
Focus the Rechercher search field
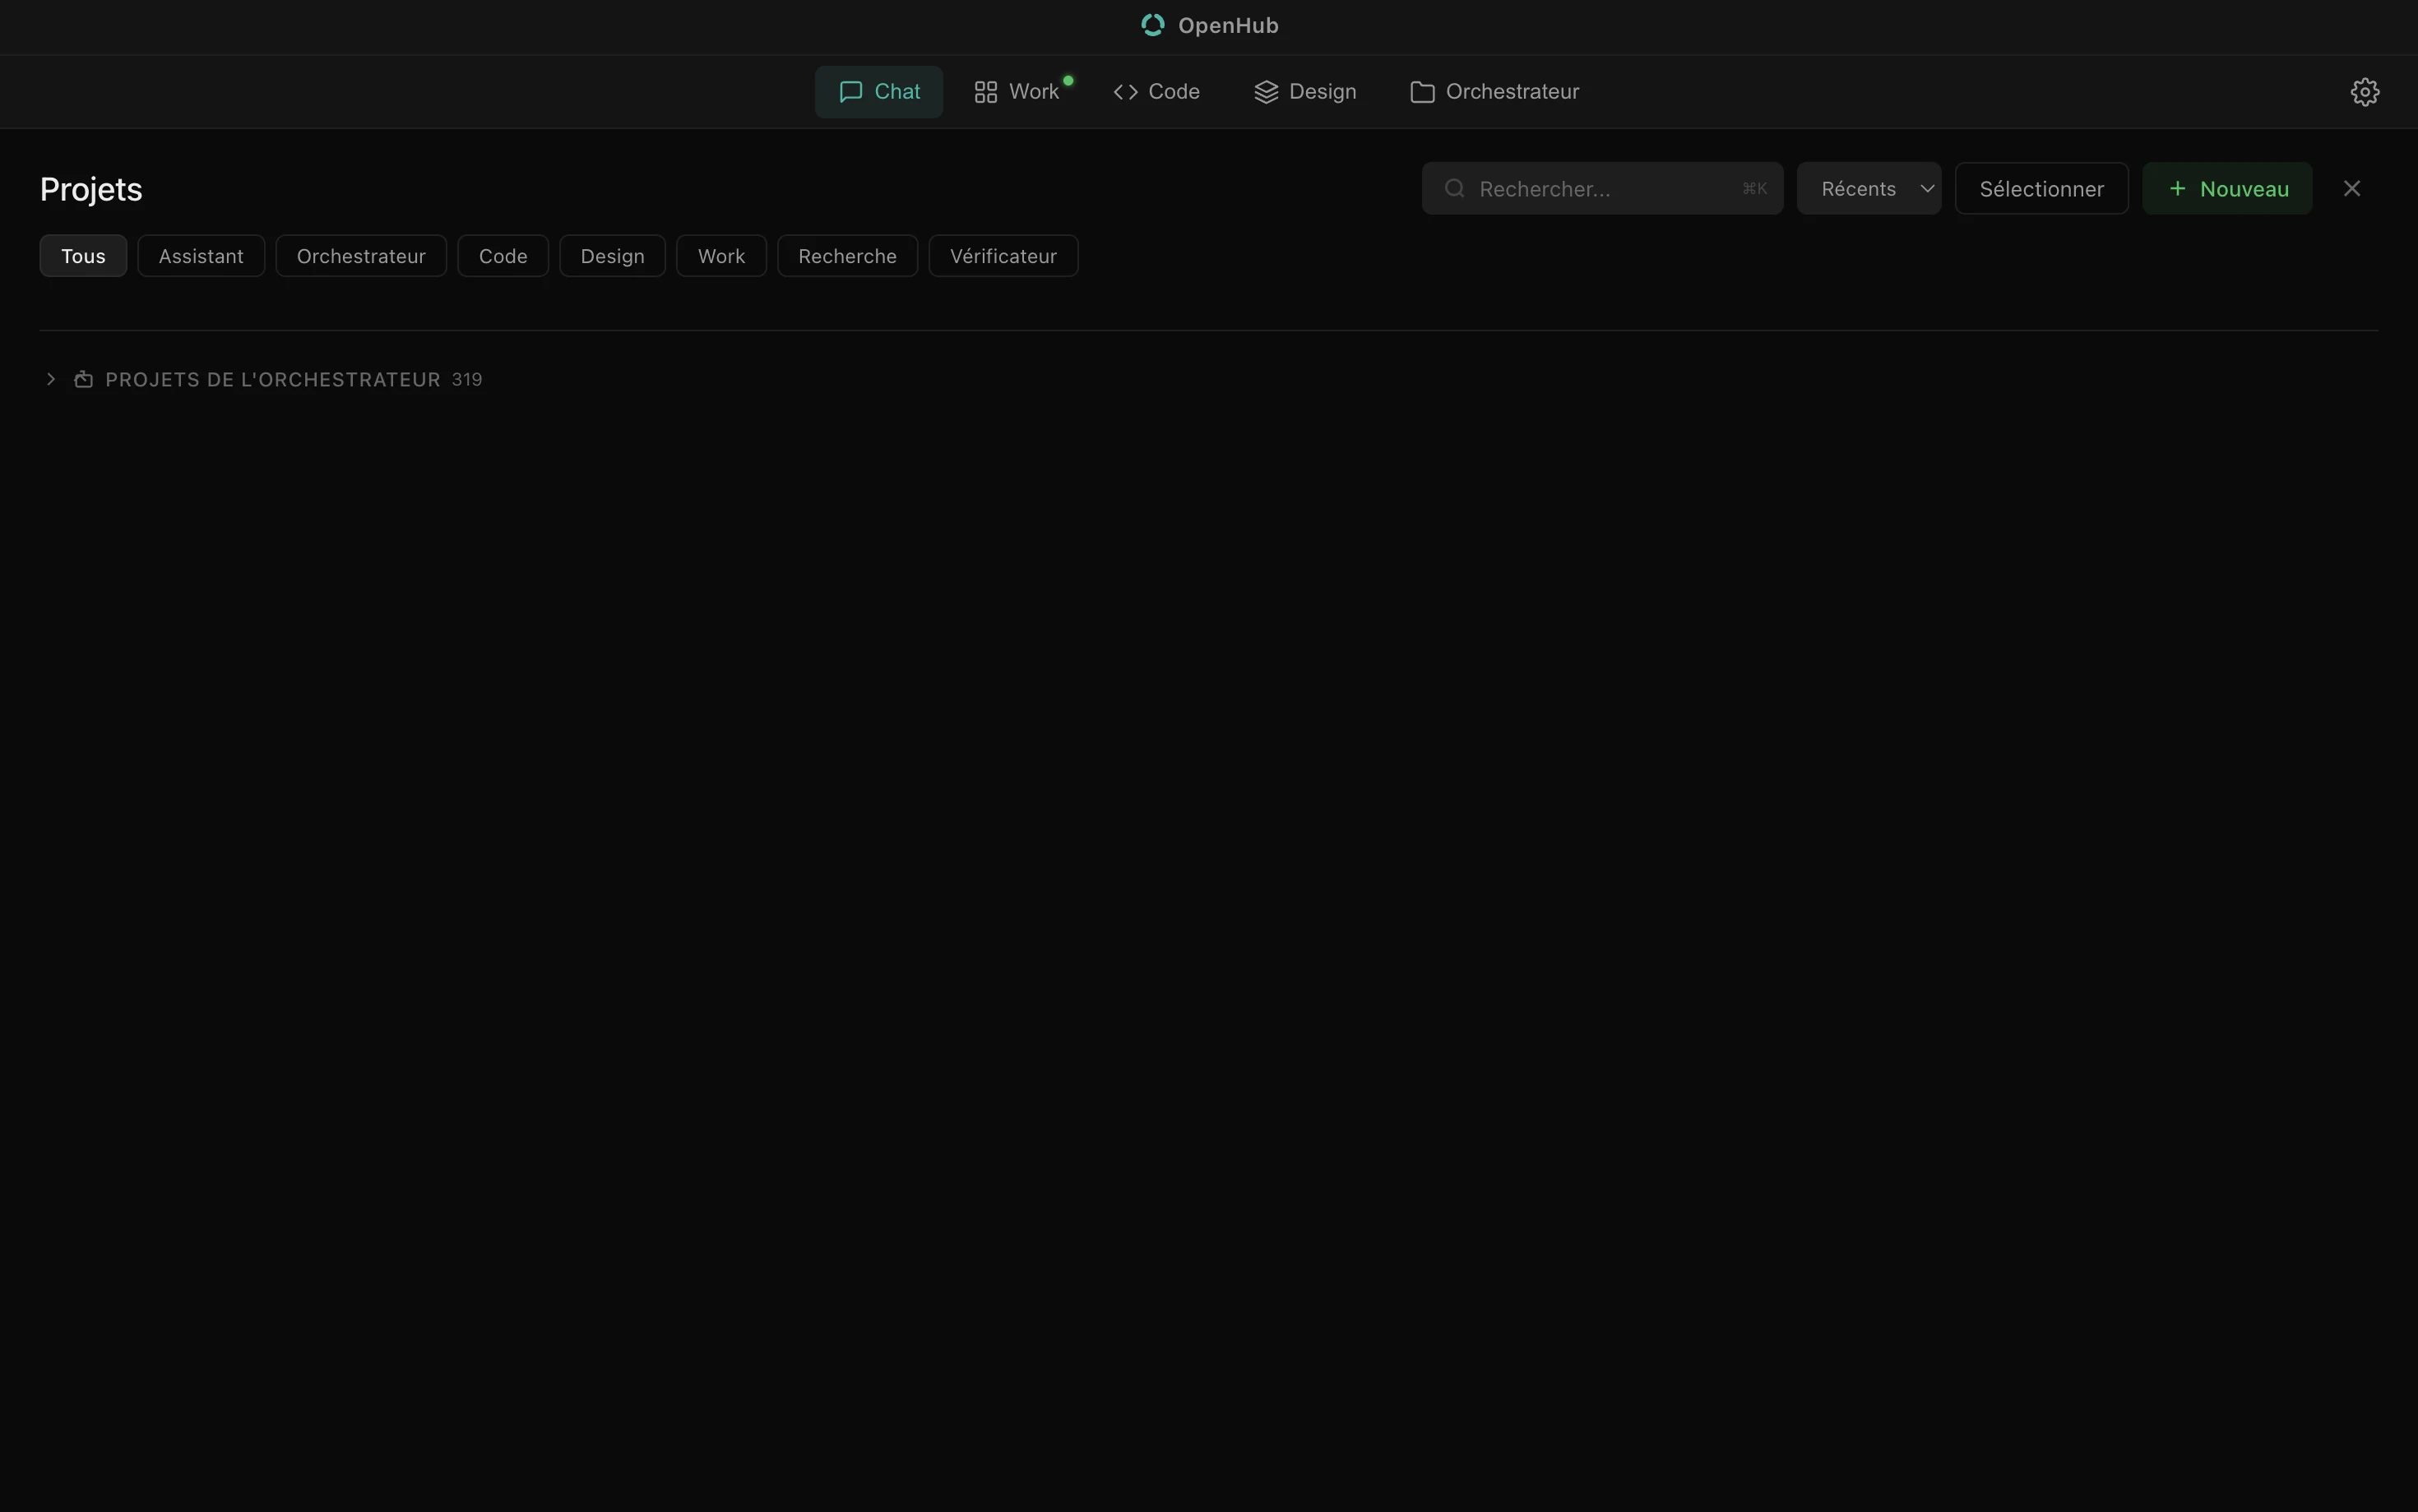(x=1602, y=188)
